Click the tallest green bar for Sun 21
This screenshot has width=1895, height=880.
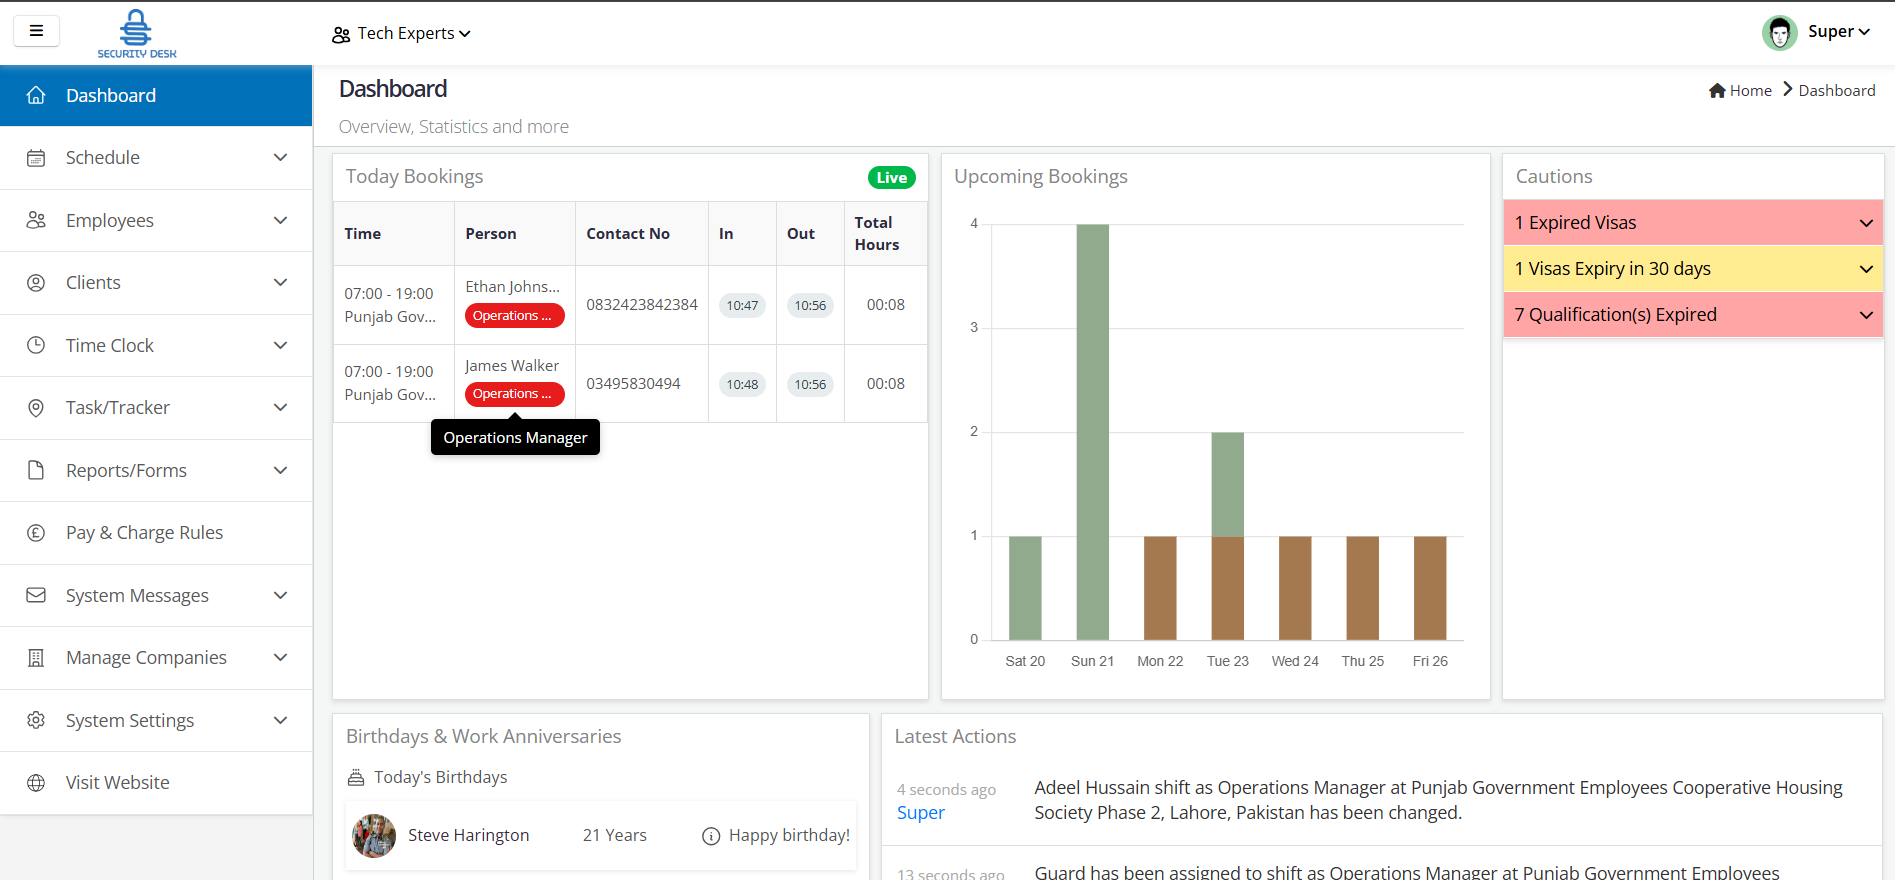tap(1092, 430)
